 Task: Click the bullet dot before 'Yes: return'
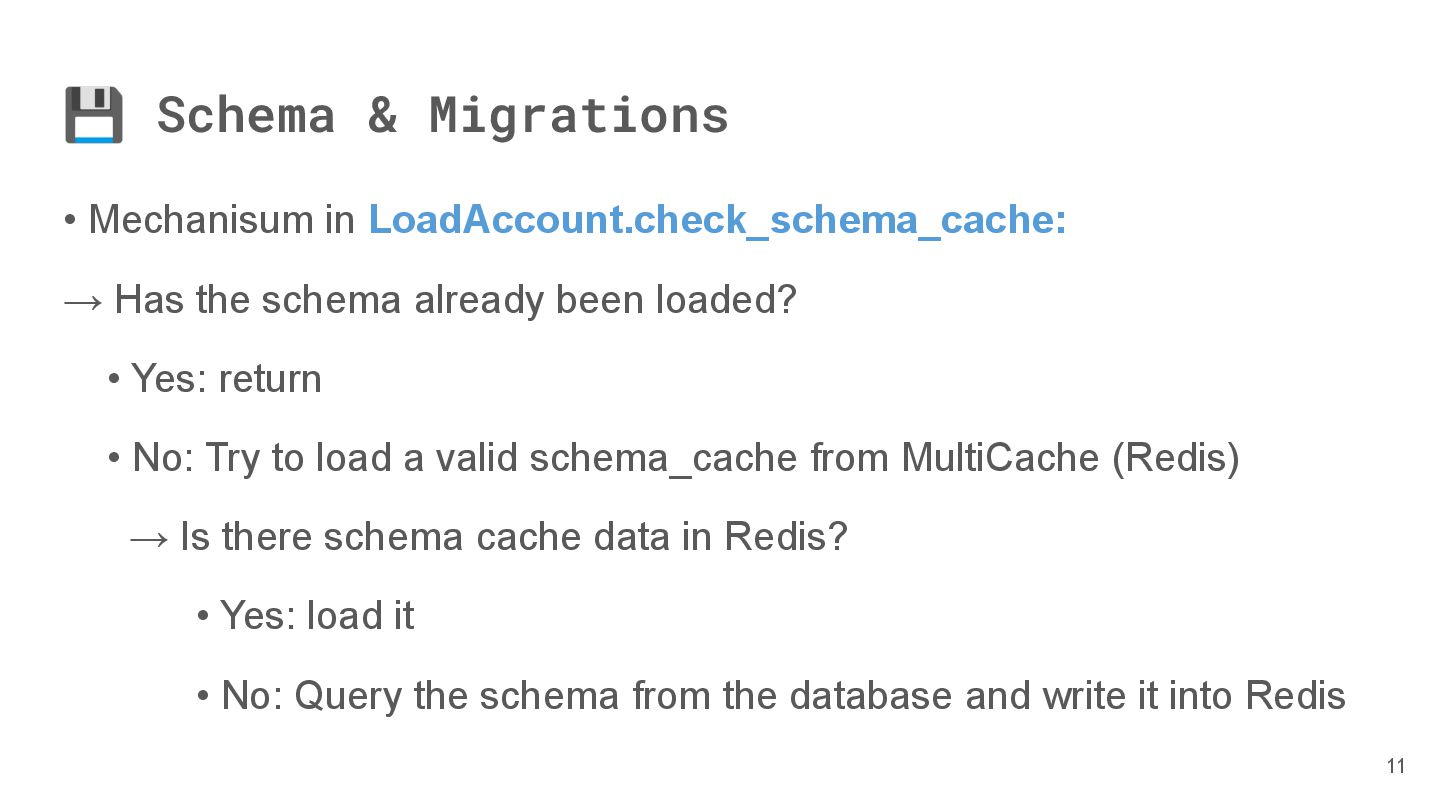114,379
